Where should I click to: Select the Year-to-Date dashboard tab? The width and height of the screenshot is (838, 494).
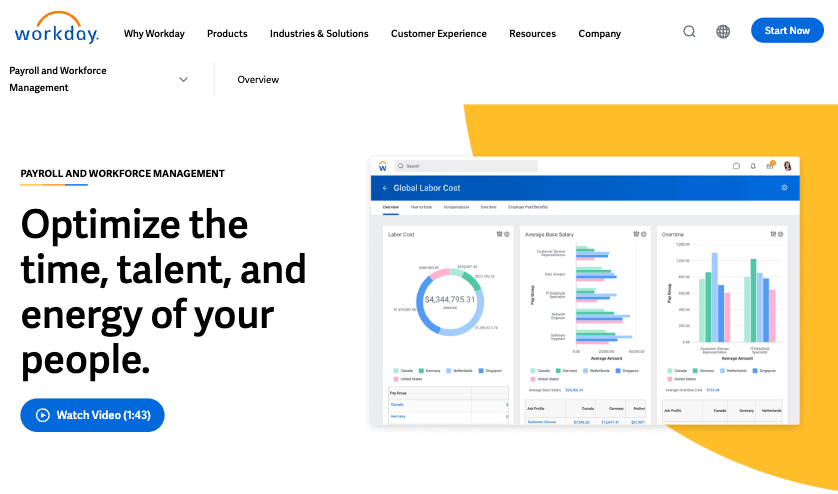click(x=421, y=207)
